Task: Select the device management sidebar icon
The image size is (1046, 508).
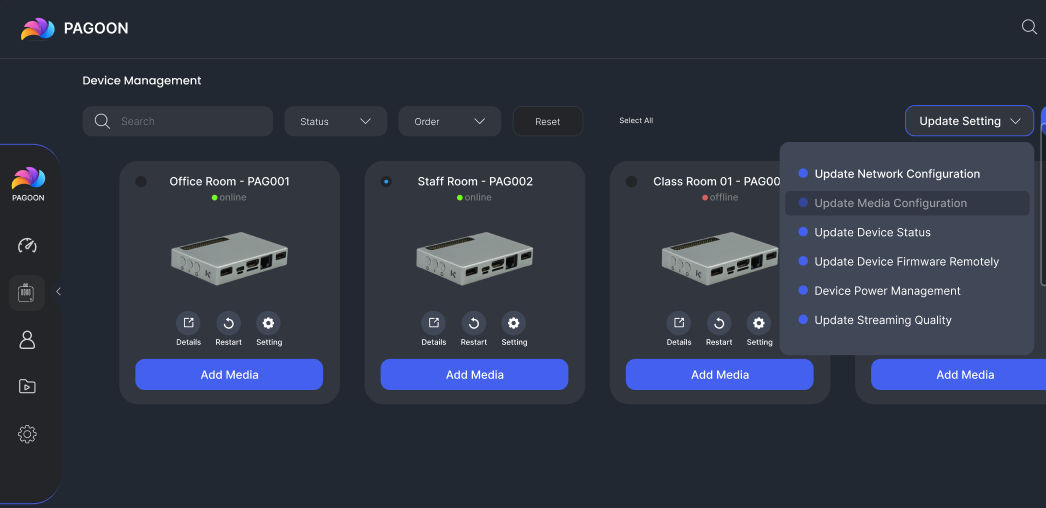Action: click(27, 292)
